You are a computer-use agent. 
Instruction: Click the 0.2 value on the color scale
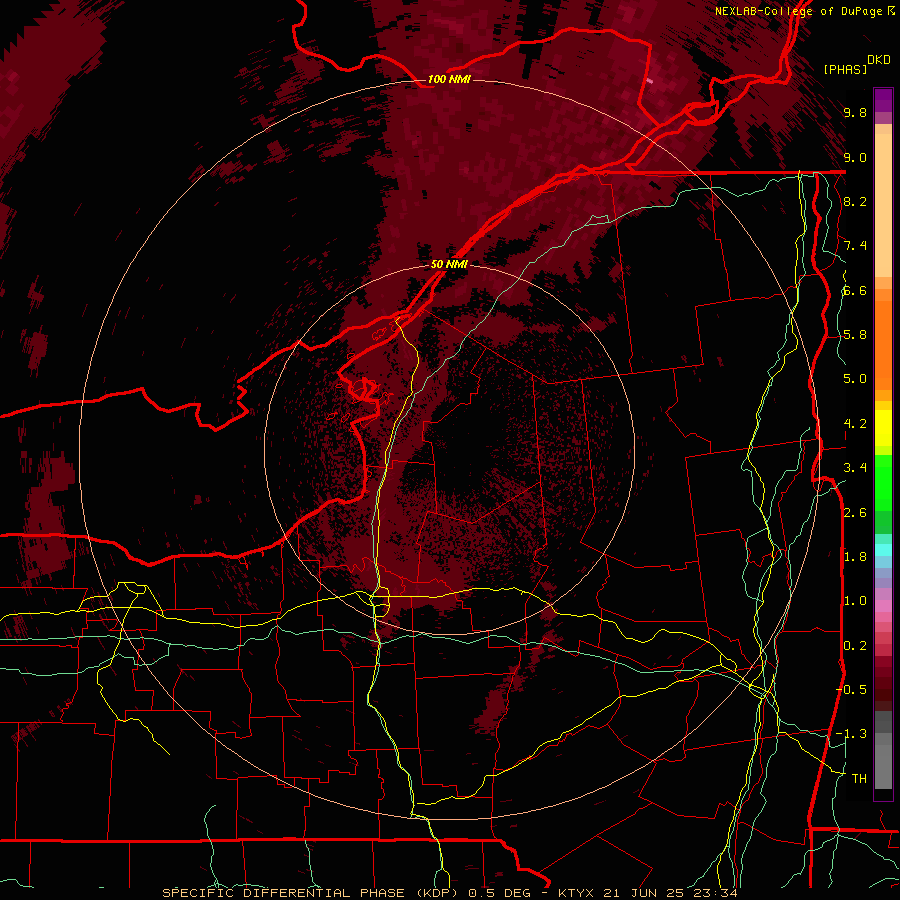click(x=855, y=646)
